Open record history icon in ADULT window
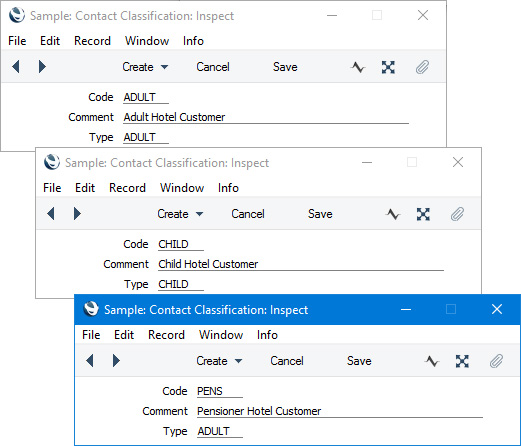The width and height of the screenshot is (521, 446). pyautogui.click(x=358, y=67)
